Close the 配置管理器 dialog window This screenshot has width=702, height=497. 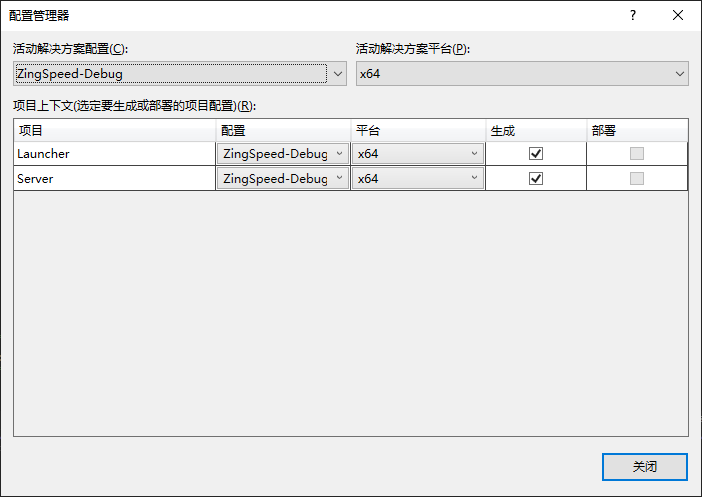coord(678,16)
